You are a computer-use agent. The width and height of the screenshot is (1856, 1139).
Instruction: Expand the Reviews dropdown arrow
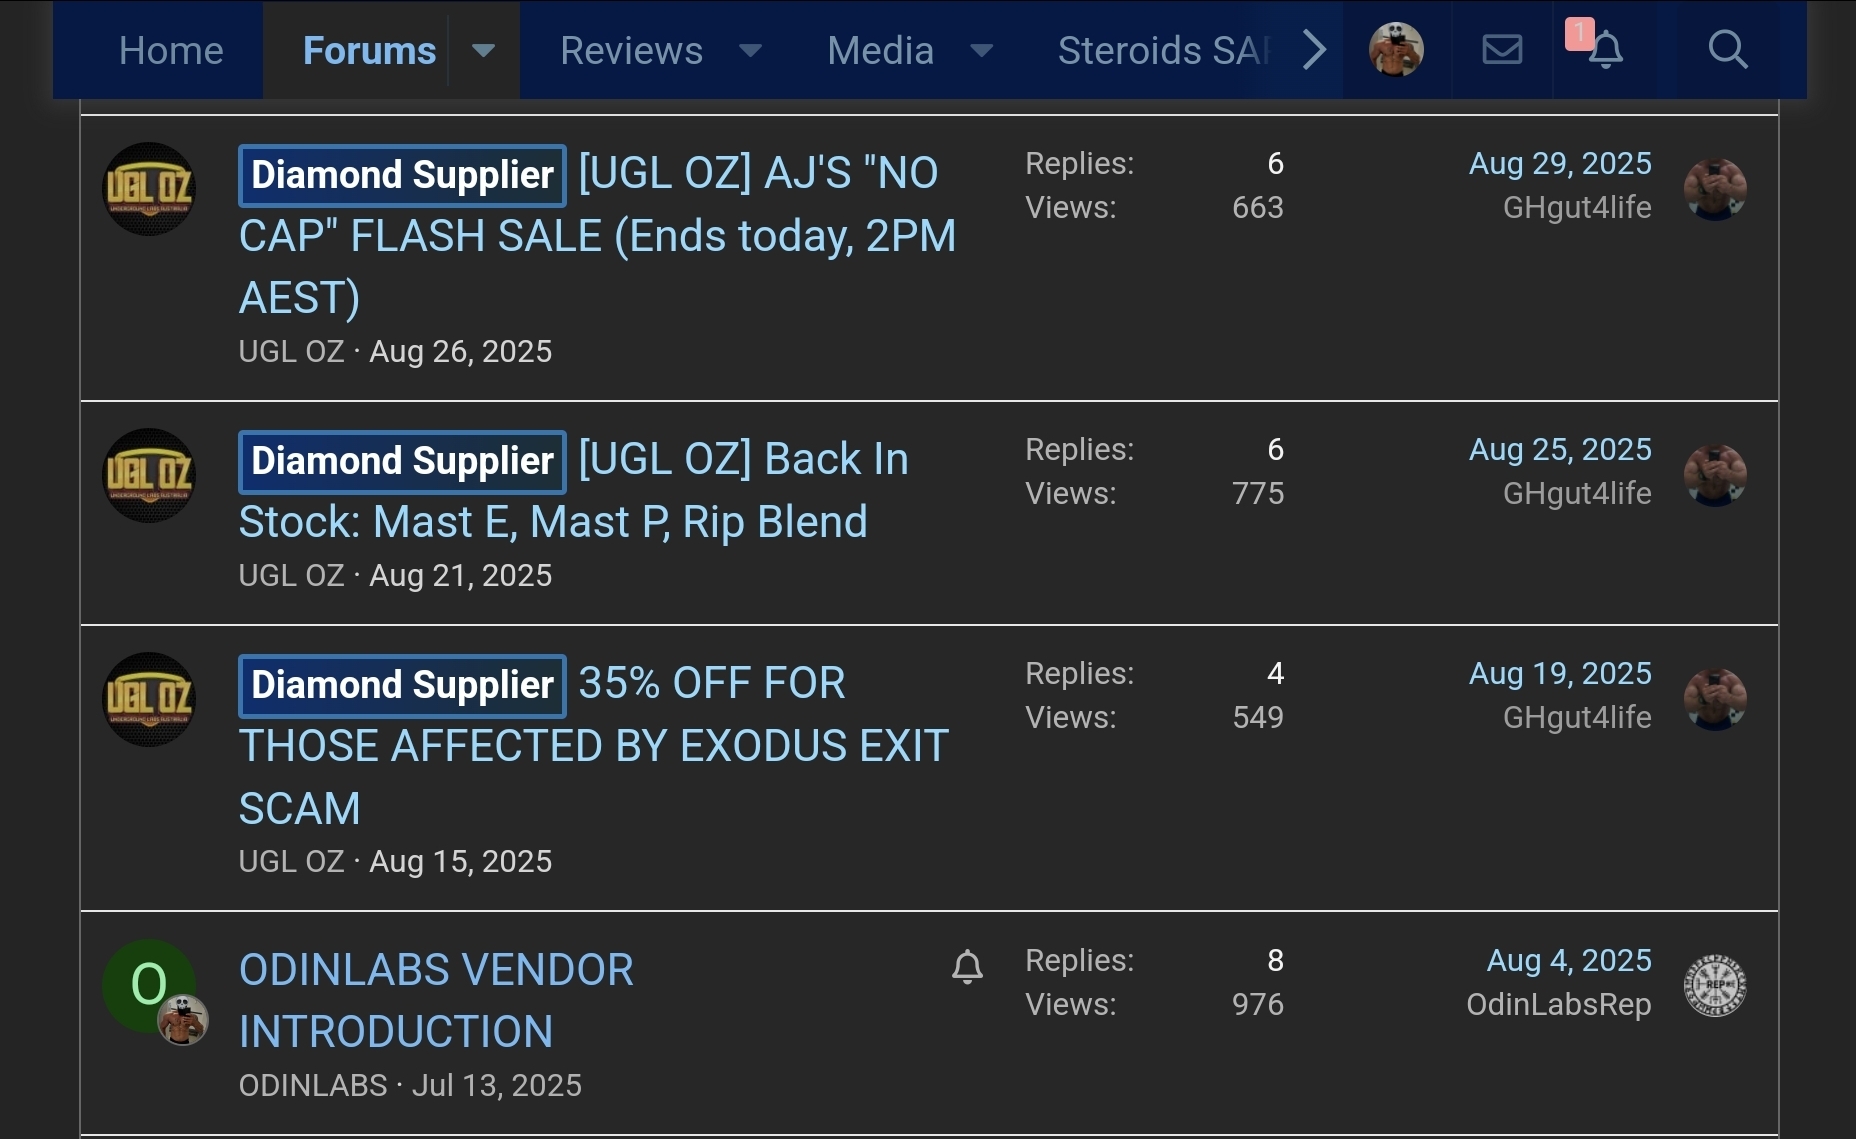pos(750,50)
